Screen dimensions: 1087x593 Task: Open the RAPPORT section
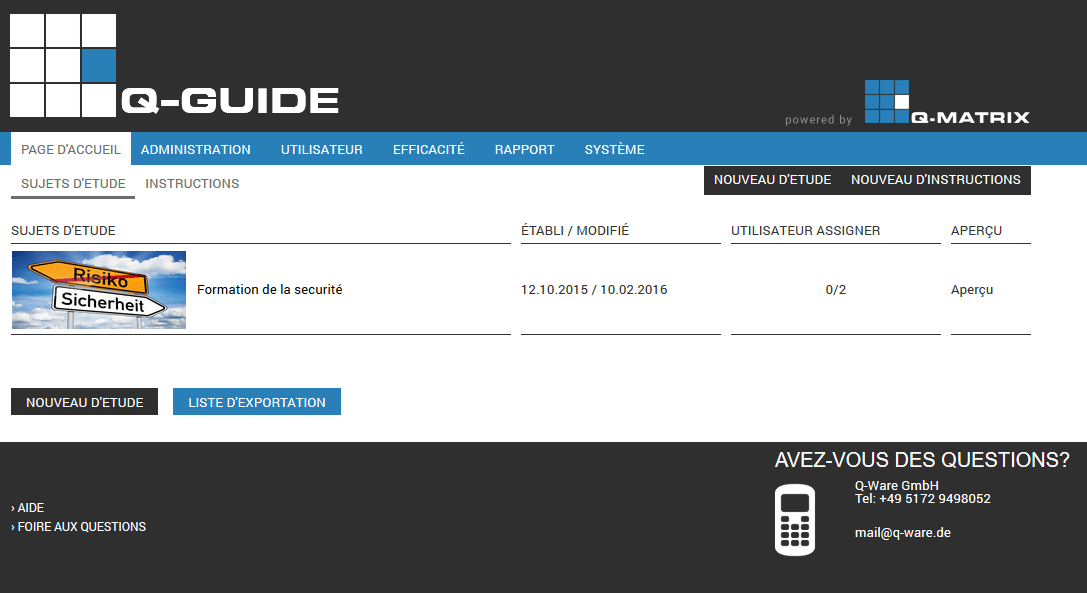[x=524, y=148]
